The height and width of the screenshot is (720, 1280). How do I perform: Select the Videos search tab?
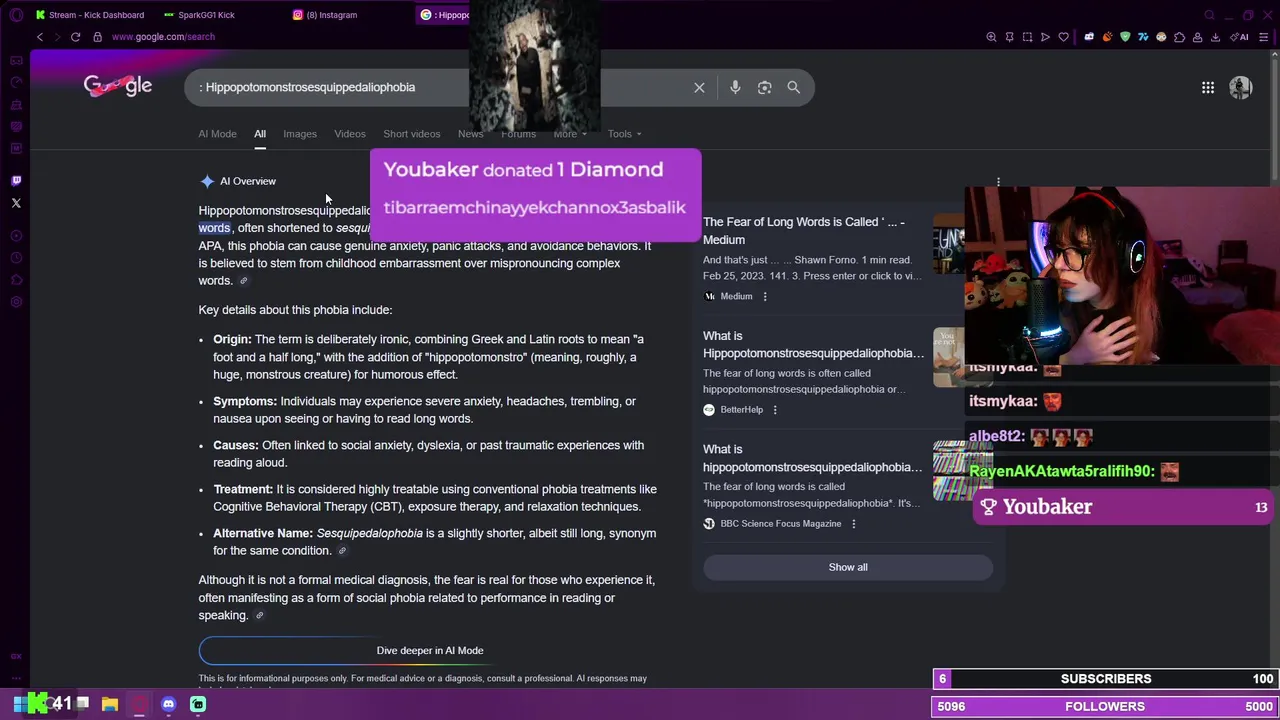click(350, 134)
